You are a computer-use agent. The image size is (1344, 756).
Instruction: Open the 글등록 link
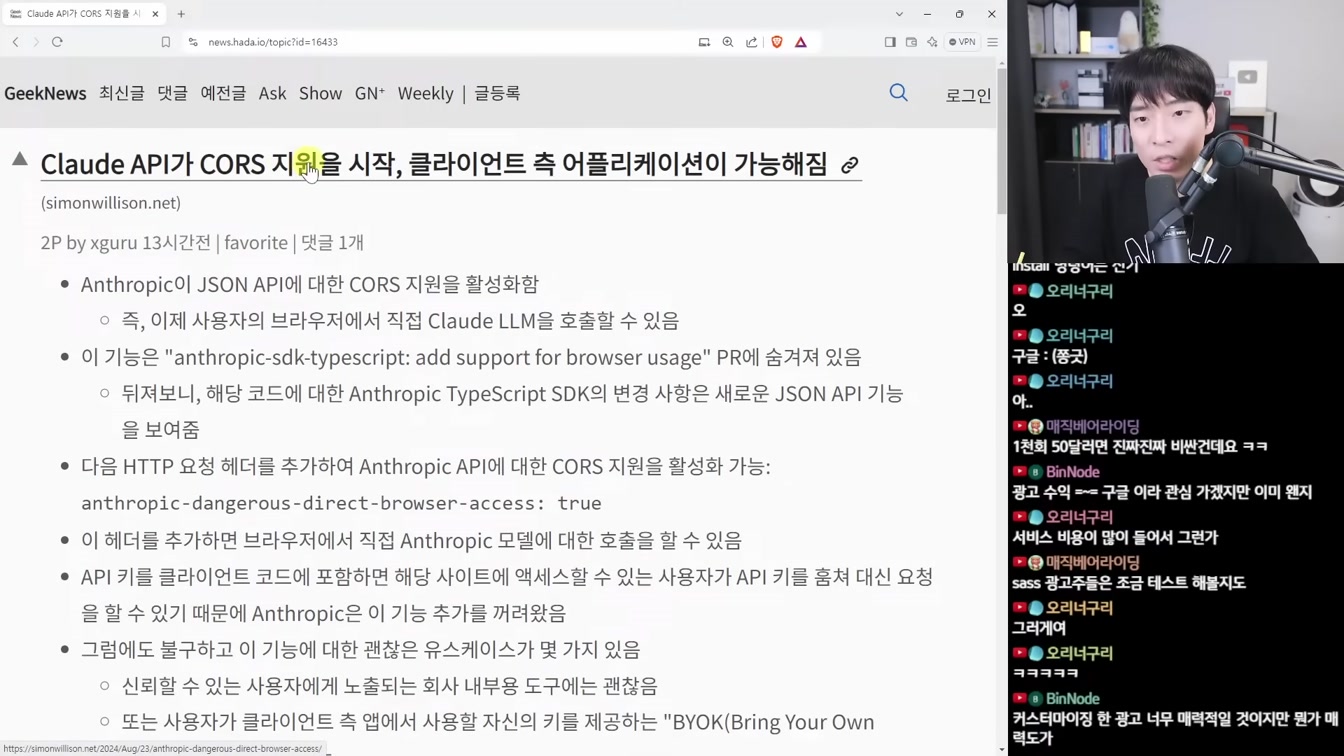pyautogui.click(x=497, y=93)
